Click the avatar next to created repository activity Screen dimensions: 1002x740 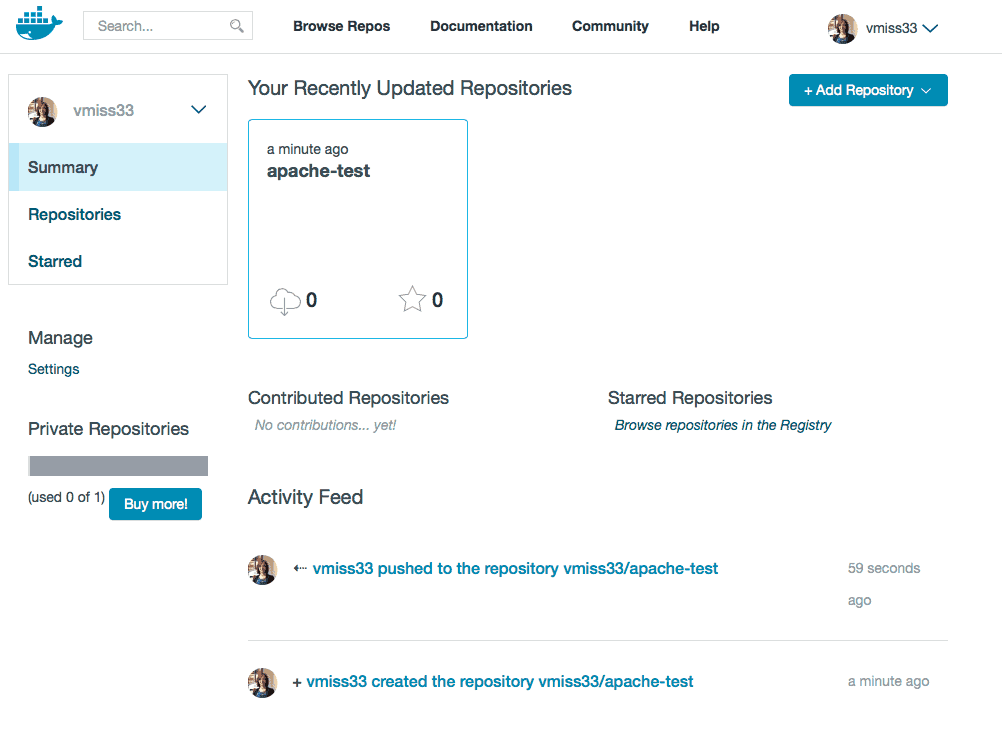tap(263, 682)
